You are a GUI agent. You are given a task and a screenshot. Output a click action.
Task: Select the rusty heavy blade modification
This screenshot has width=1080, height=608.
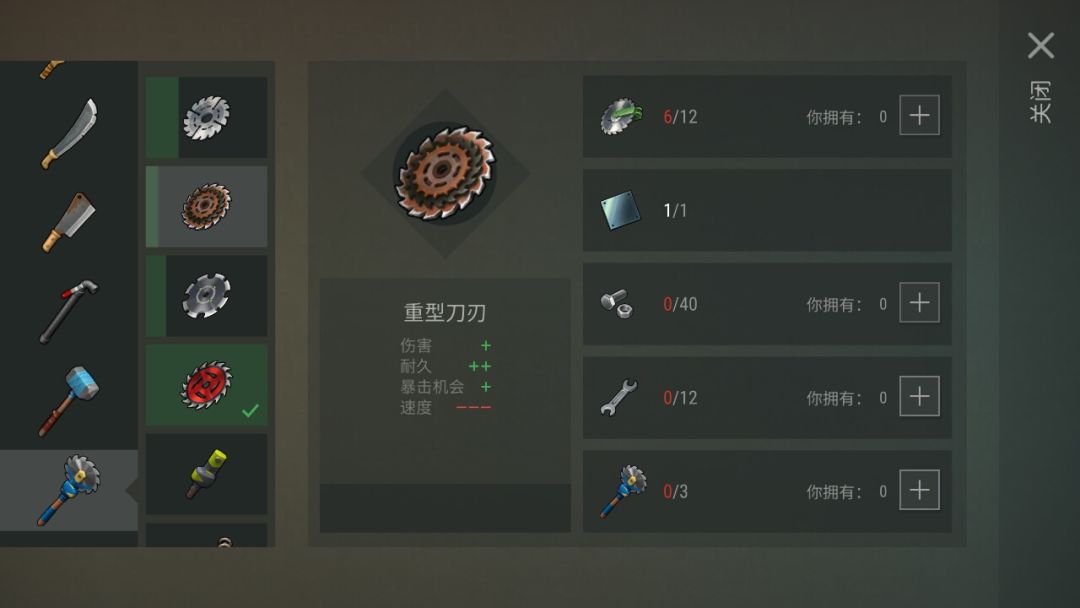click(207, 207)
